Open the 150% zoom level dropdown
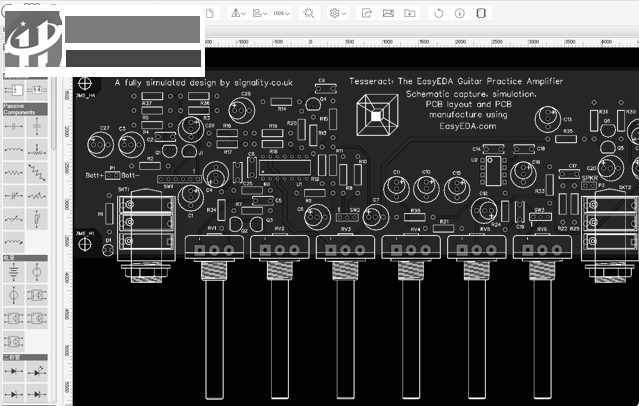Screen dimensions: 639x406 click(281, 13)
